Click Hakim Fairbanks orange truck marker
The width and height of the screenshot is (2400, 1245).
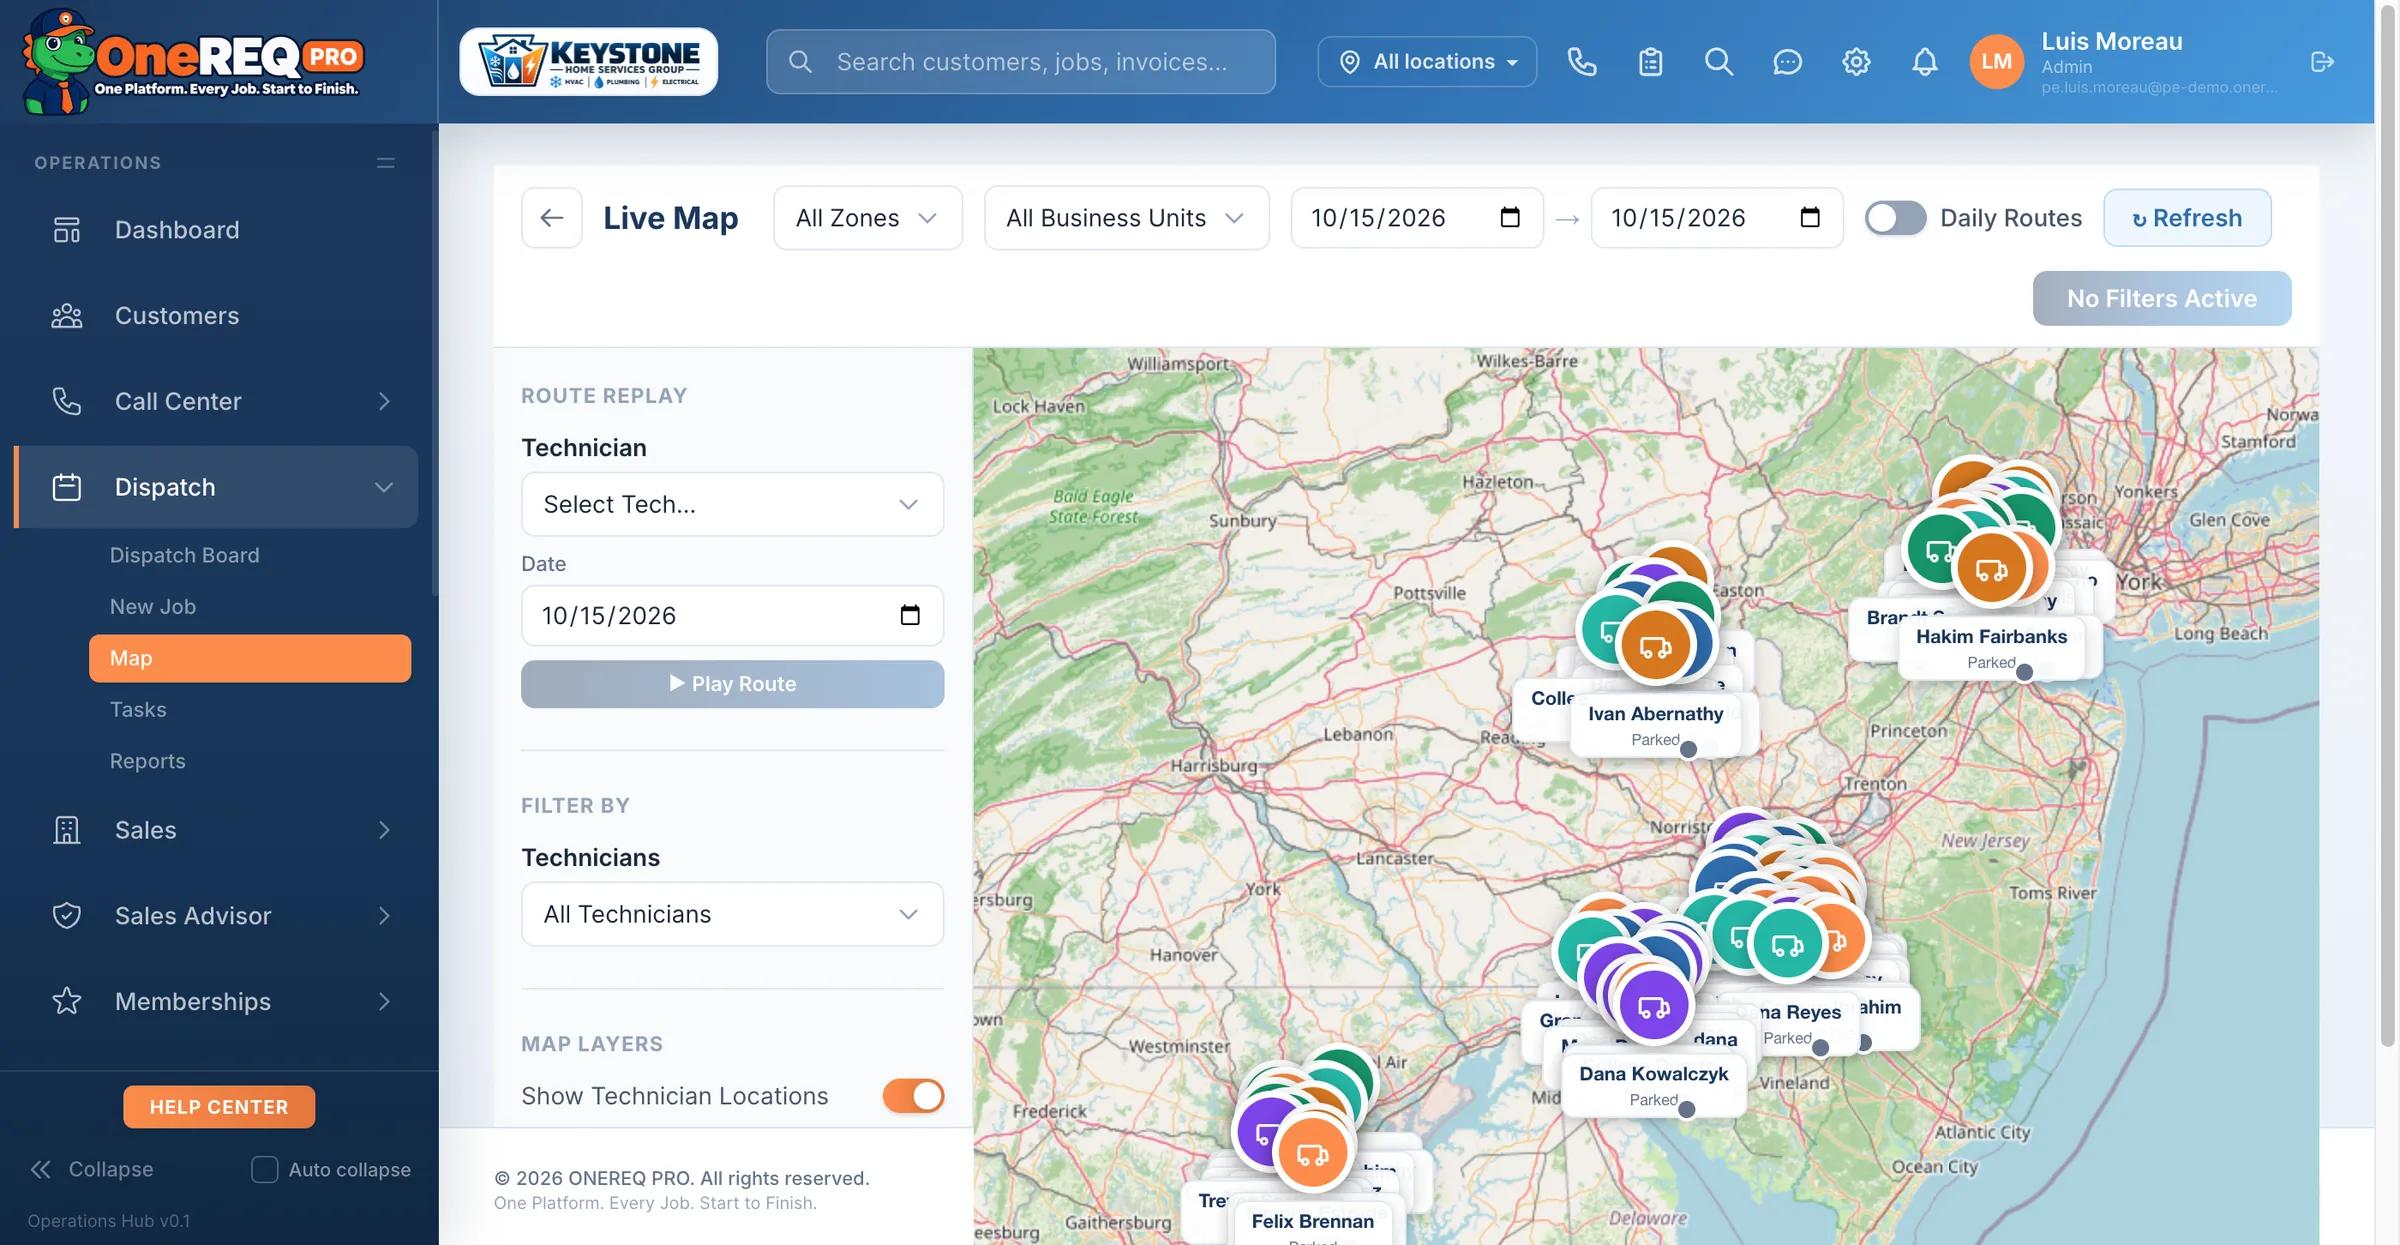pos(1991,570)
